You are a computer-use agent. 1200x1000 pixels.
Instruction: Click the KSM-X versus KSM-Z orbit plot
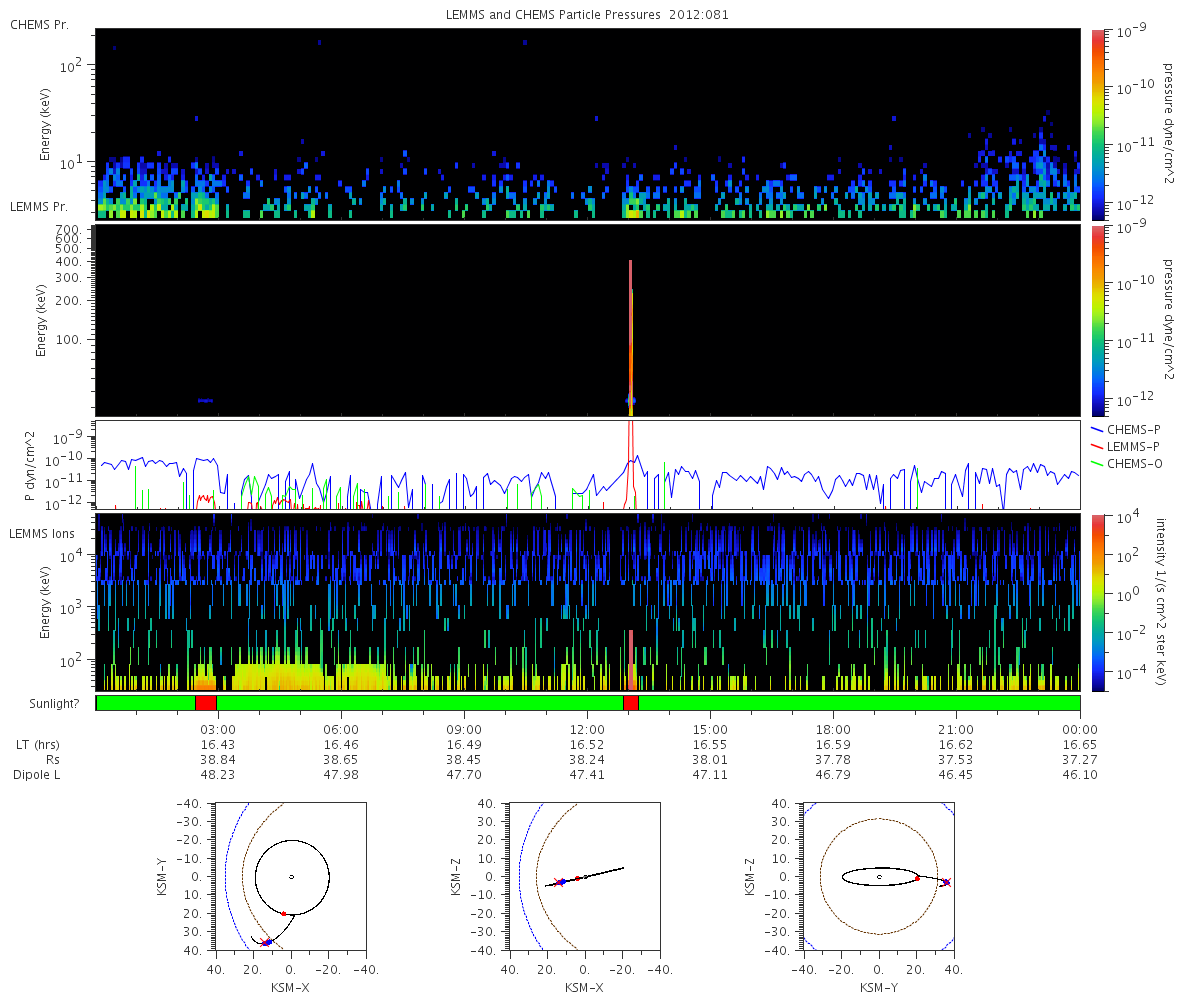point(584,876)
